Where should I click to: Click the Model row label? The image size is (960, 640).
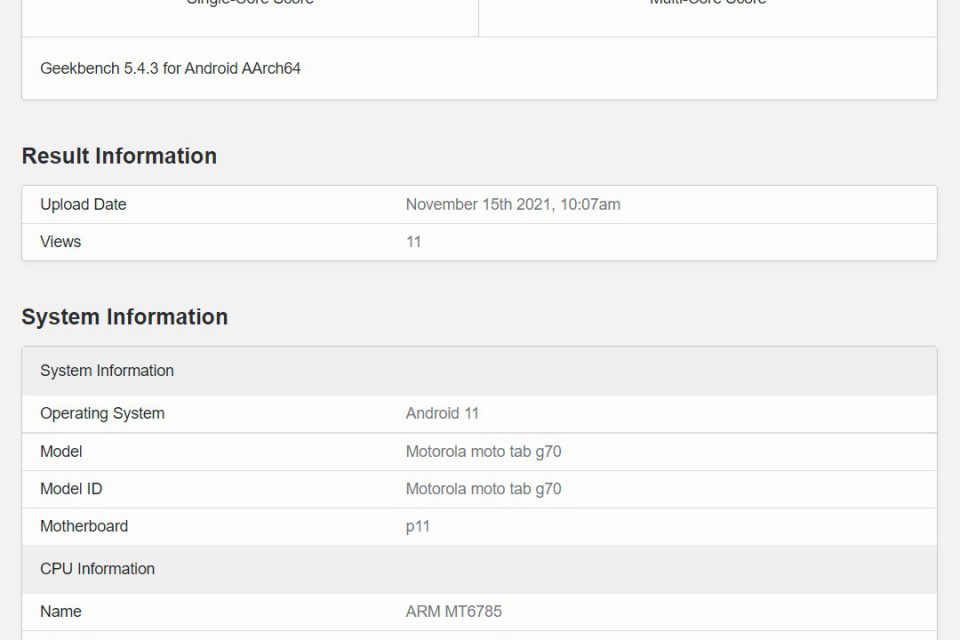coord(61,452)
